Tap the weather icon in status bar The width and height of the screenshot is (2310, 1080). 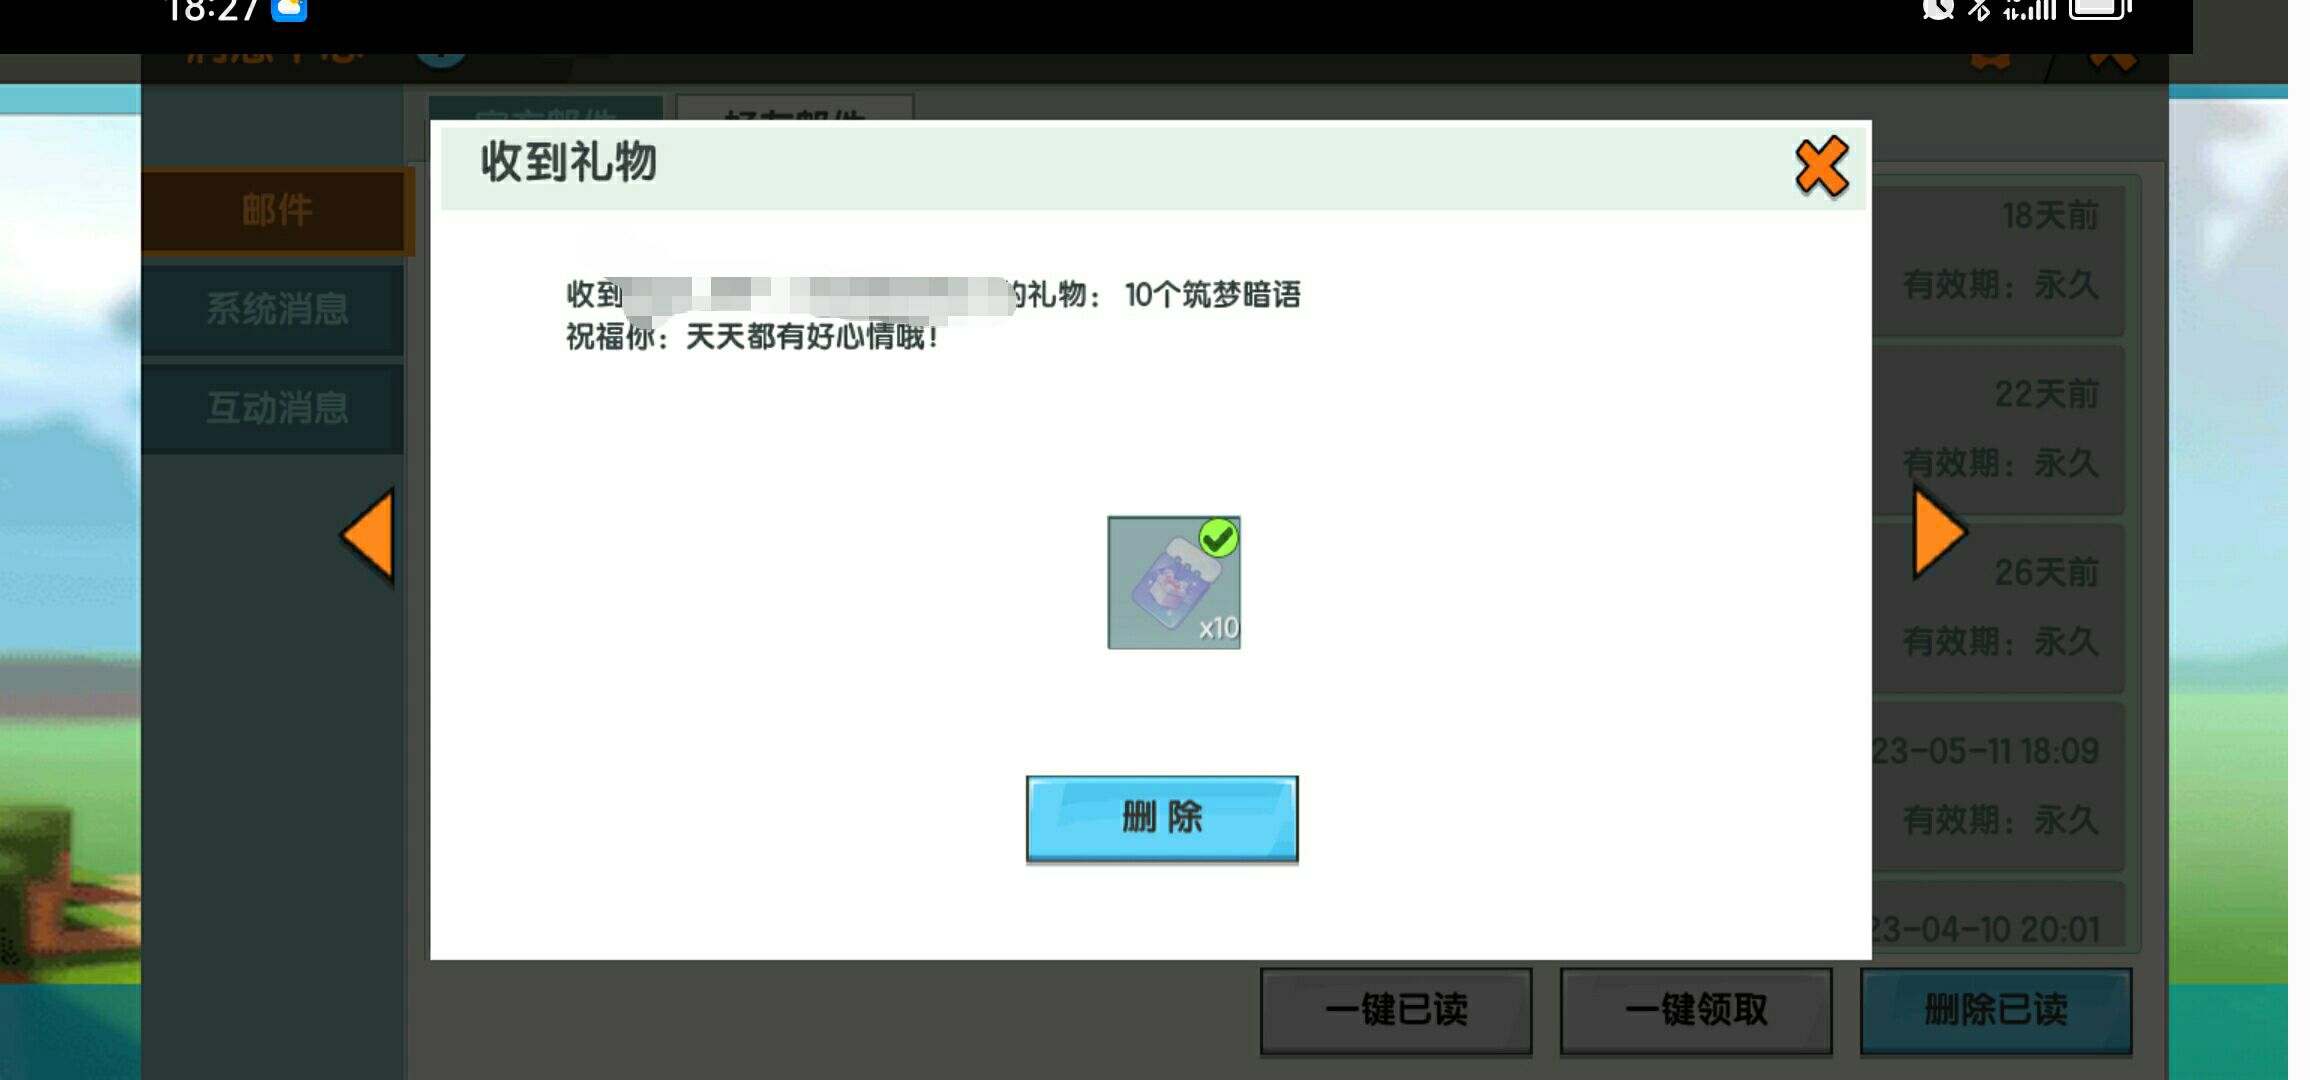(x=289, y=10)
